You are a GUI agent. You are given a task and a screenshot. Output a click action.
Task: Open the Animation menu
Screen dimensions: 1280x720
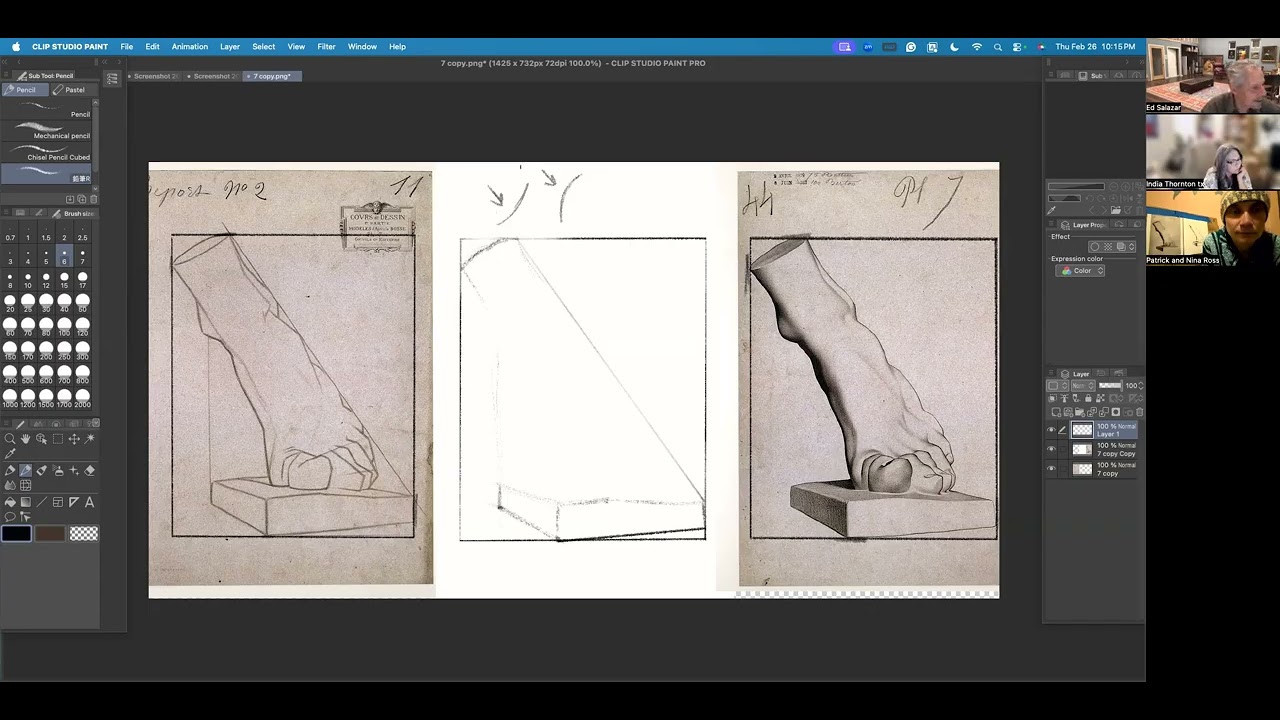pos(189,47)
